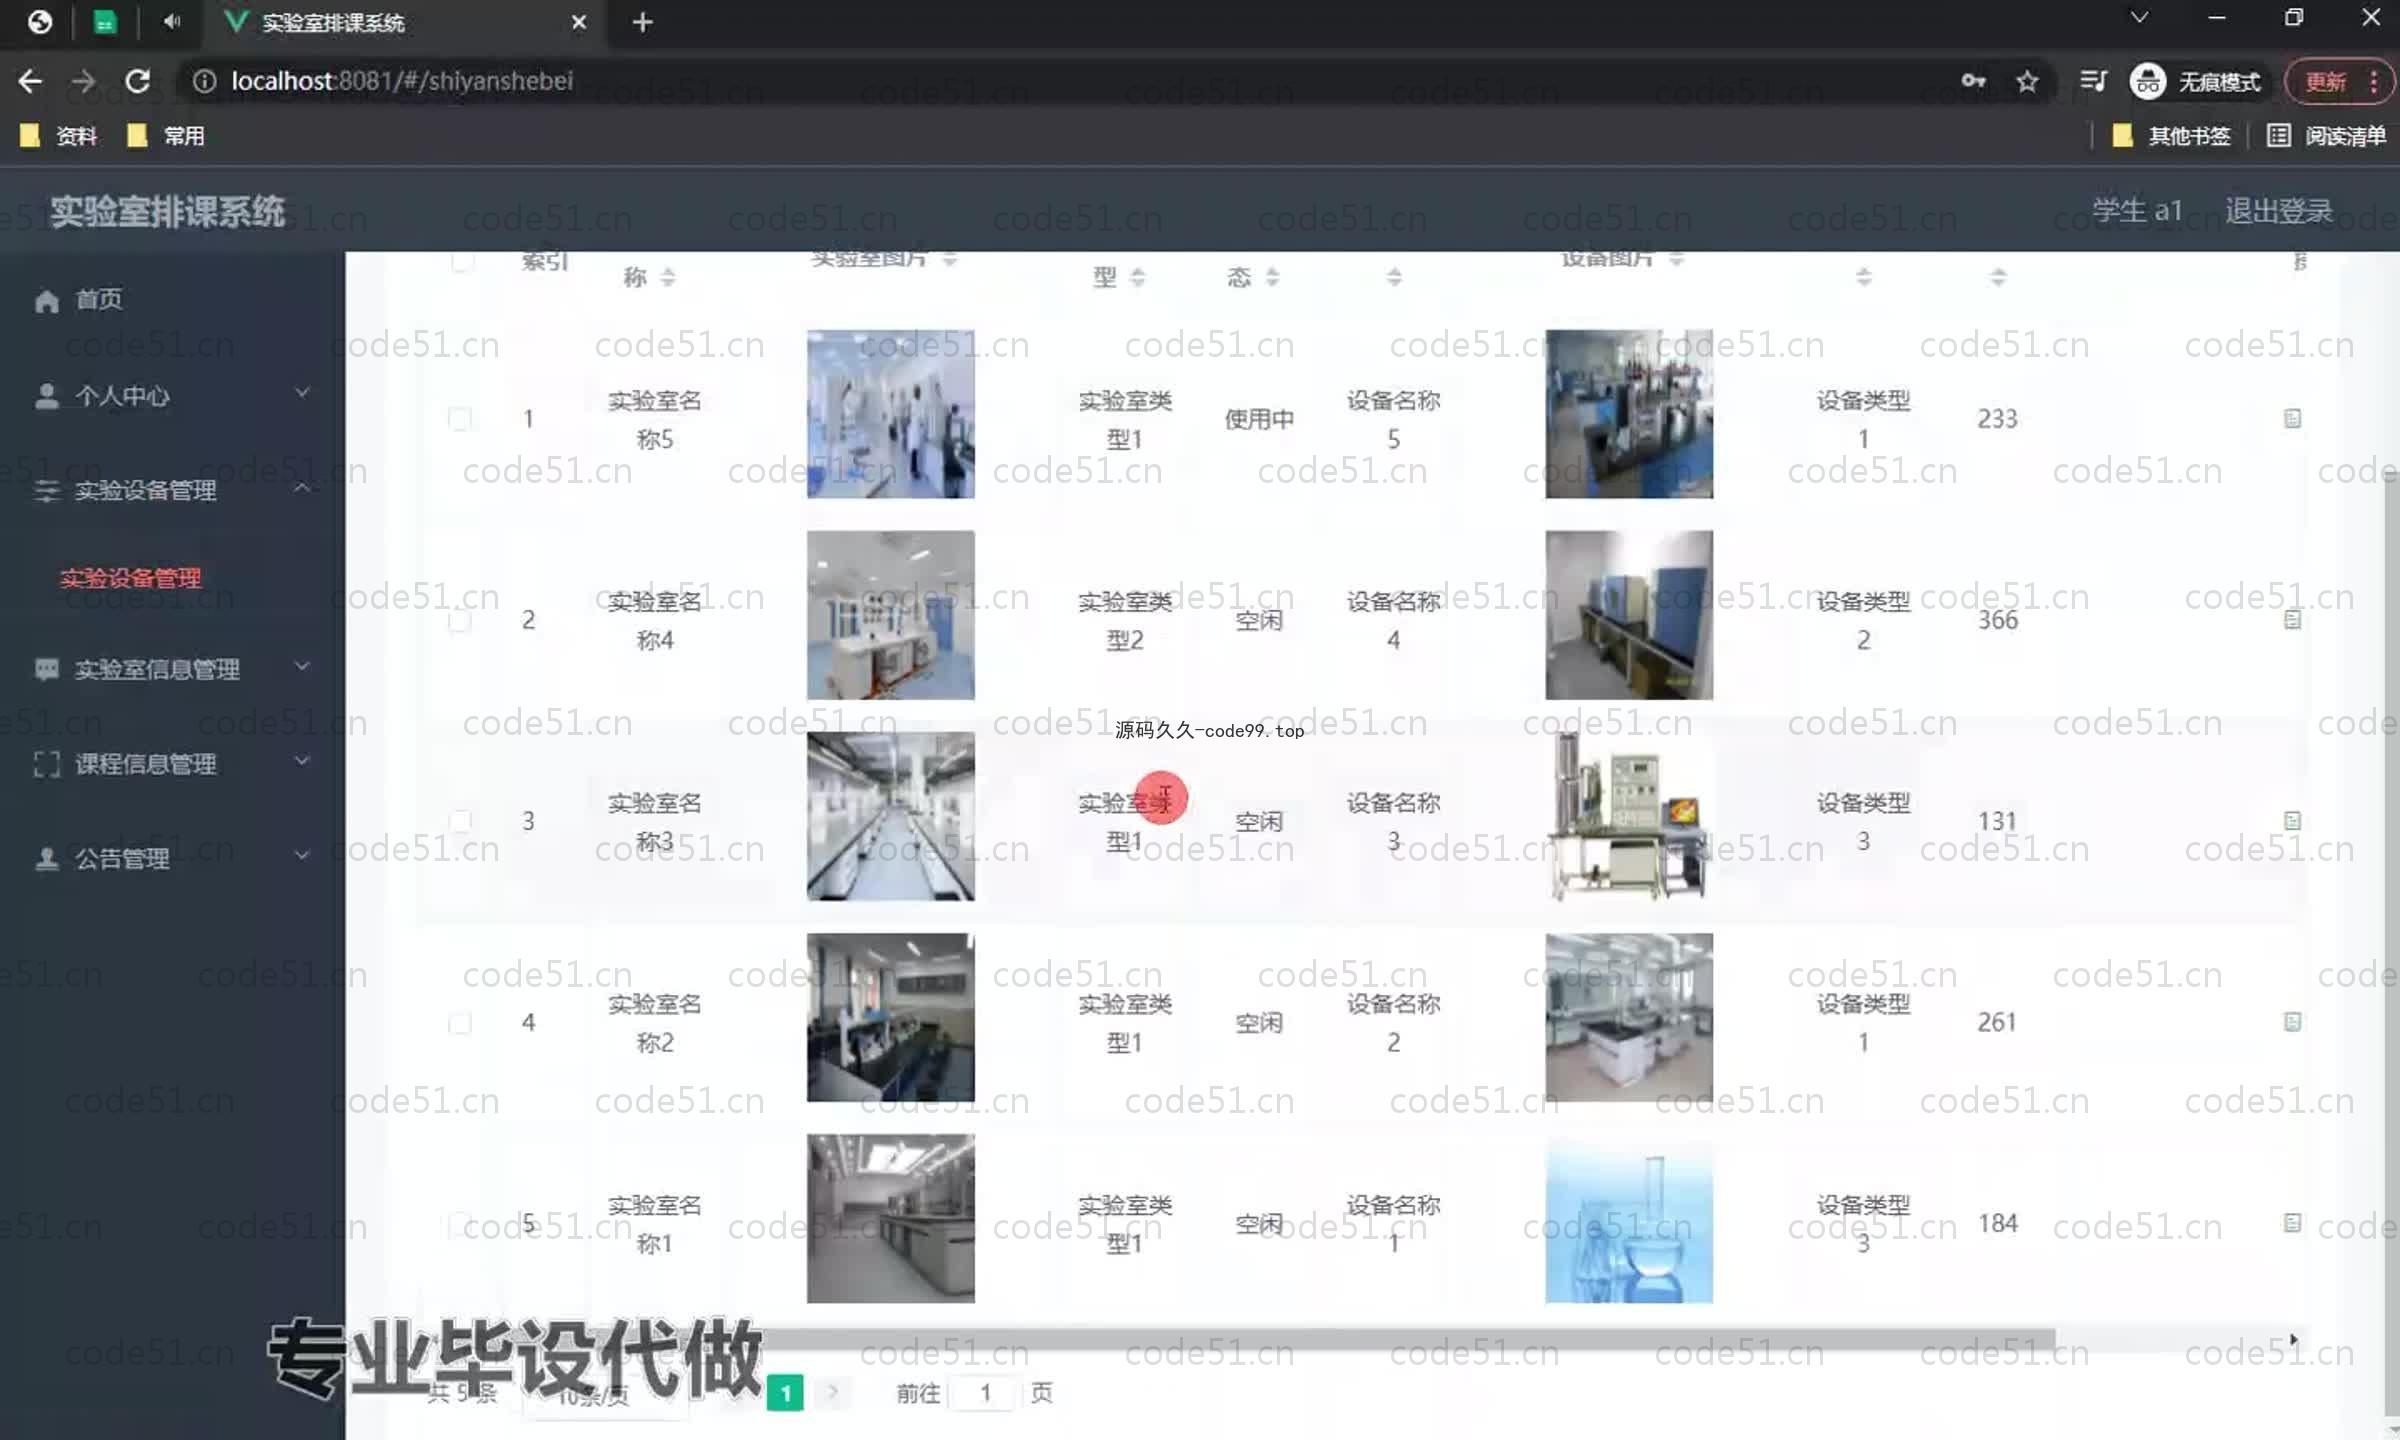The image size is (2400, 1440).
Task: Click the quantity value 366
Action: pos(1998,620)
